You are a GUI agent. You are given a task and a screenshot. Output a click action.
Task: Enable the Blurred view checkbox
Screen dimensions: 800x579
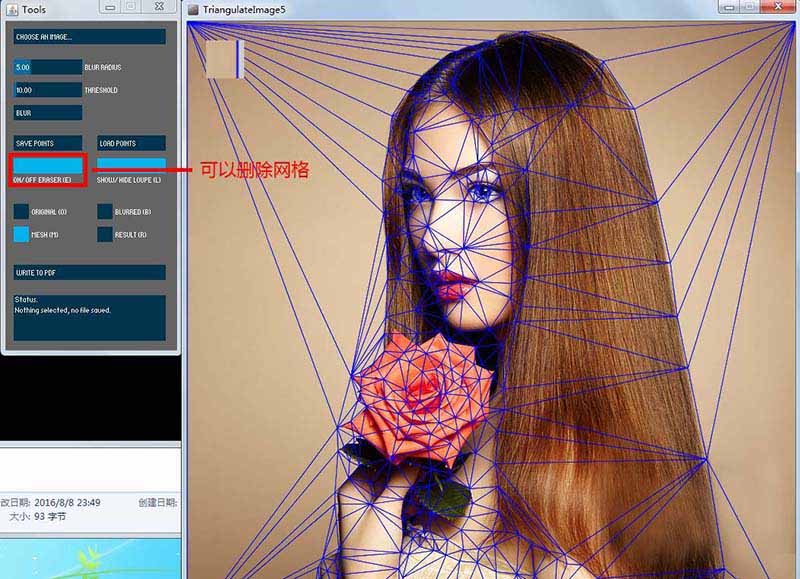pyautogui.click(x=105, y=211)
